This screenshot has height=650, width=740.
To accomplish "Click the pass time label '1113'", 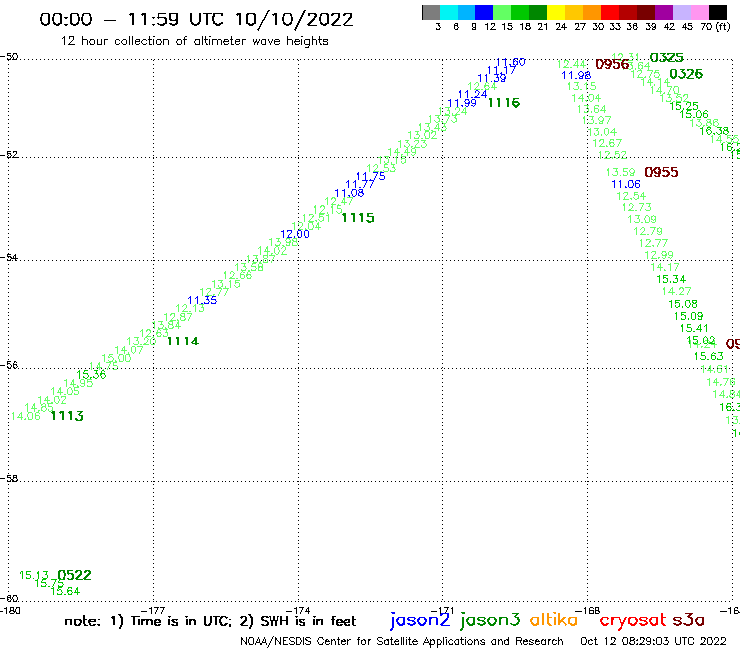I will click(67, 416).
